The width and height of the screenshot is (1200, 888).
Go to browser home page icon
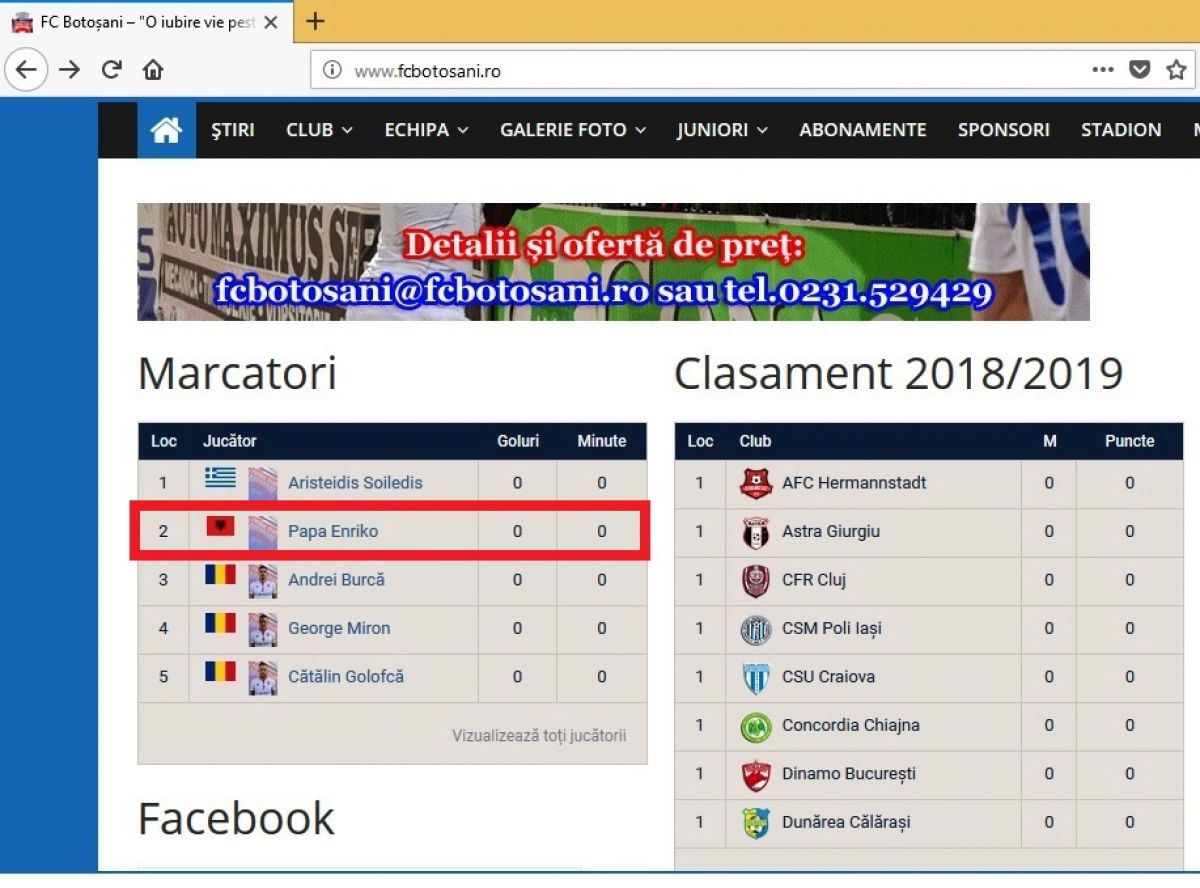pos(153,70)
